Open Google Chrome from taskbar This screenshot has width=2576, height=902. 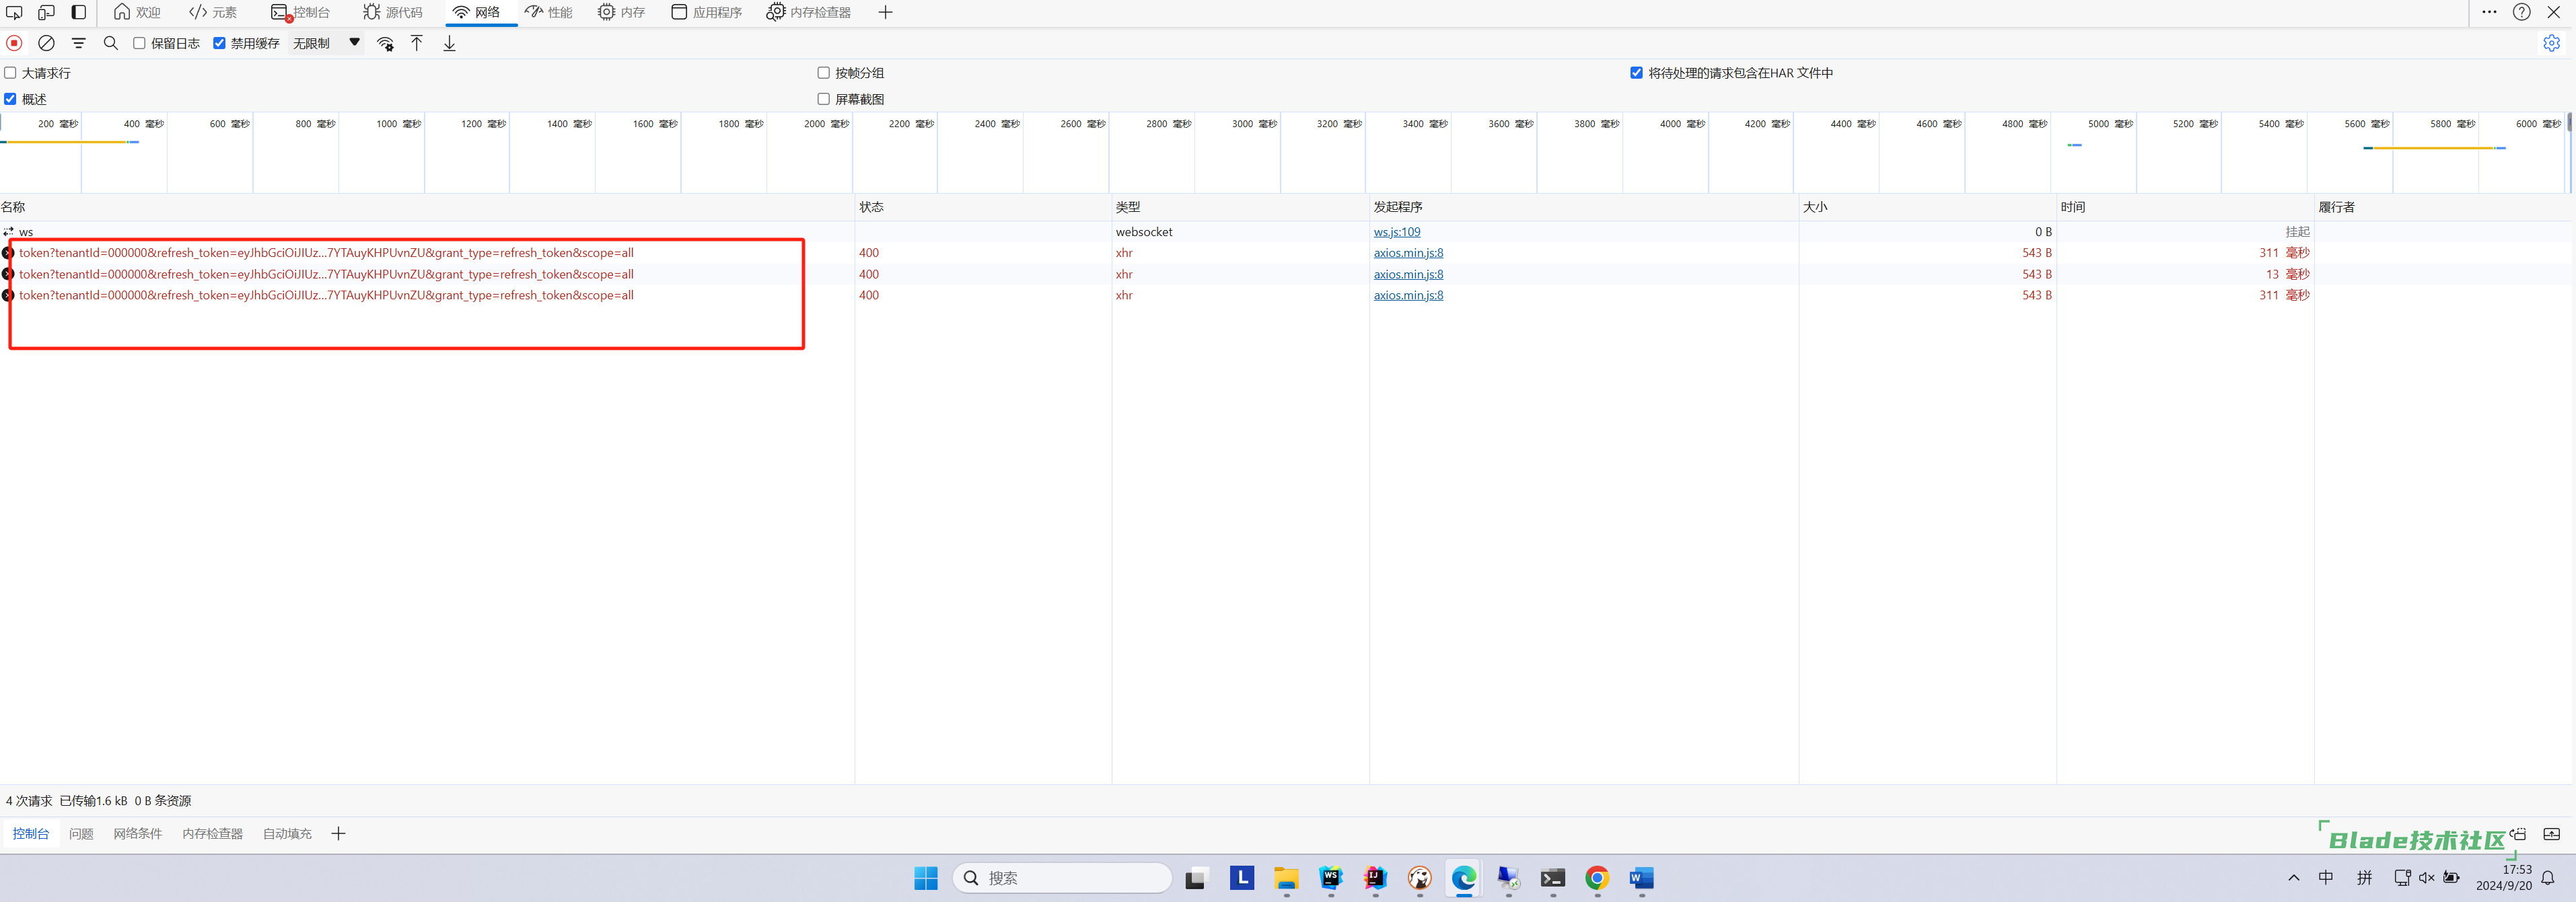1596,877
